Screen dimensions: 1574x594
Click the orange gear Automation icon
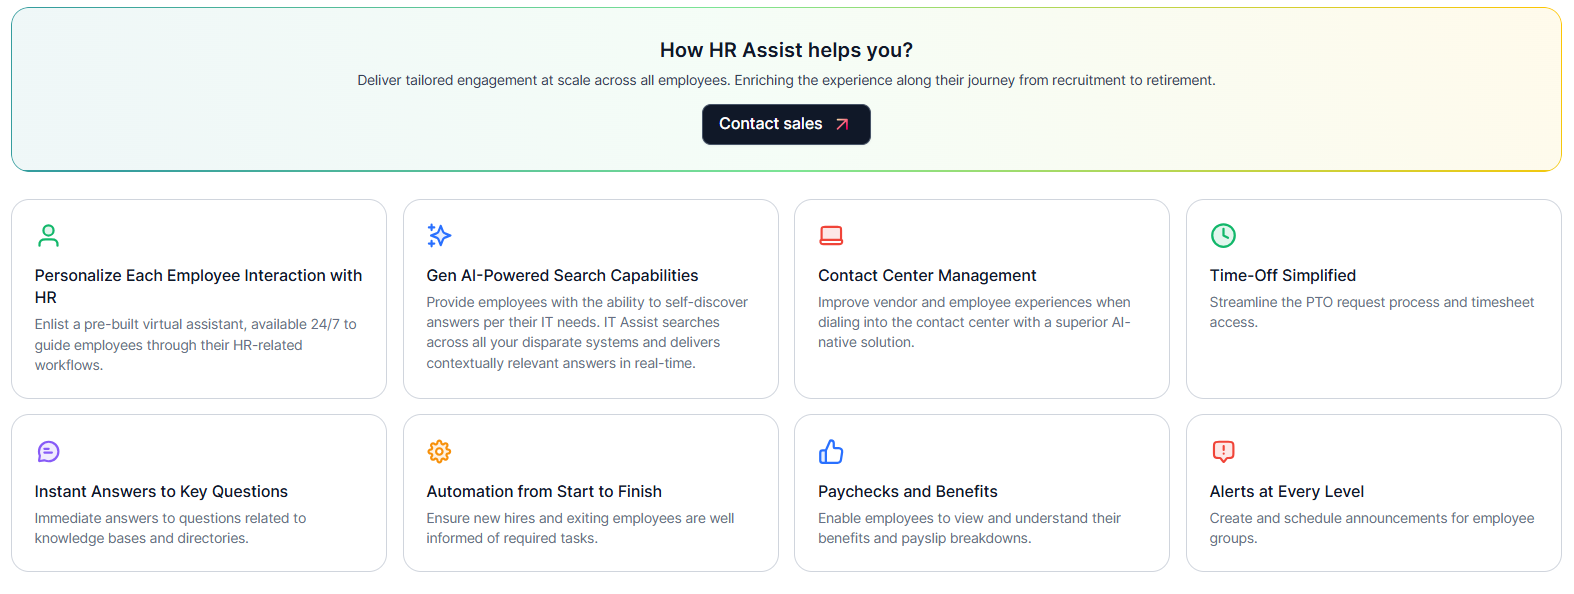pyautogui.click(x=439, y=451)
